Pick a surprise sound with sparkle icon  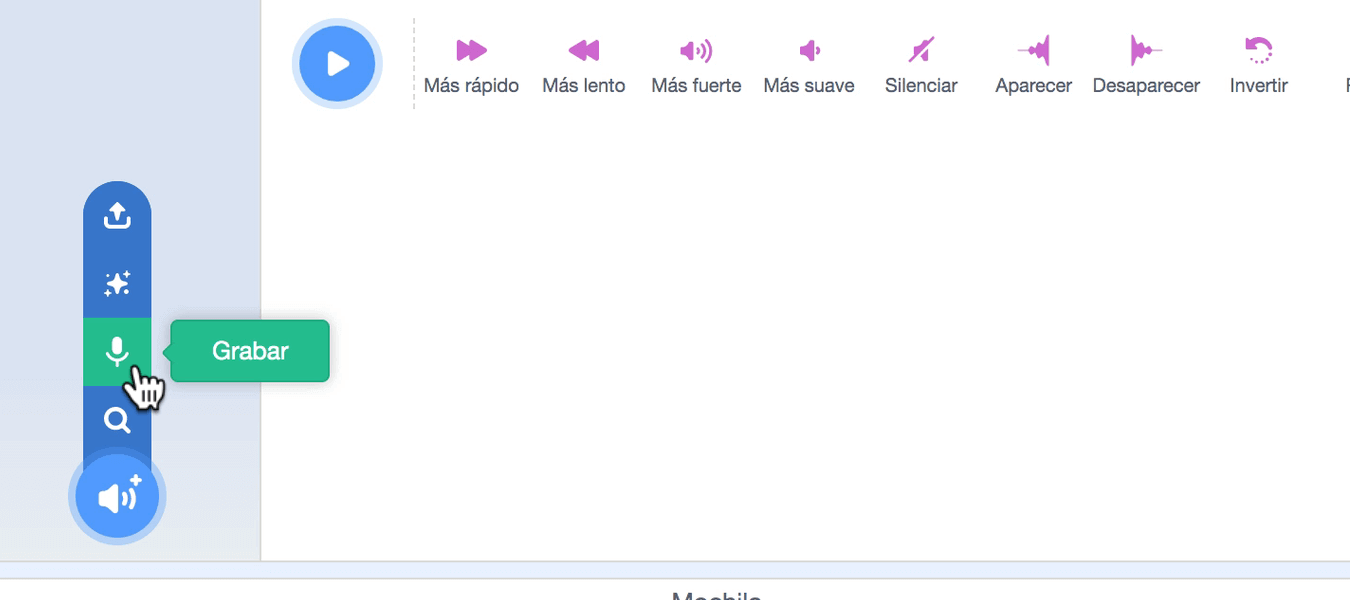117,284
